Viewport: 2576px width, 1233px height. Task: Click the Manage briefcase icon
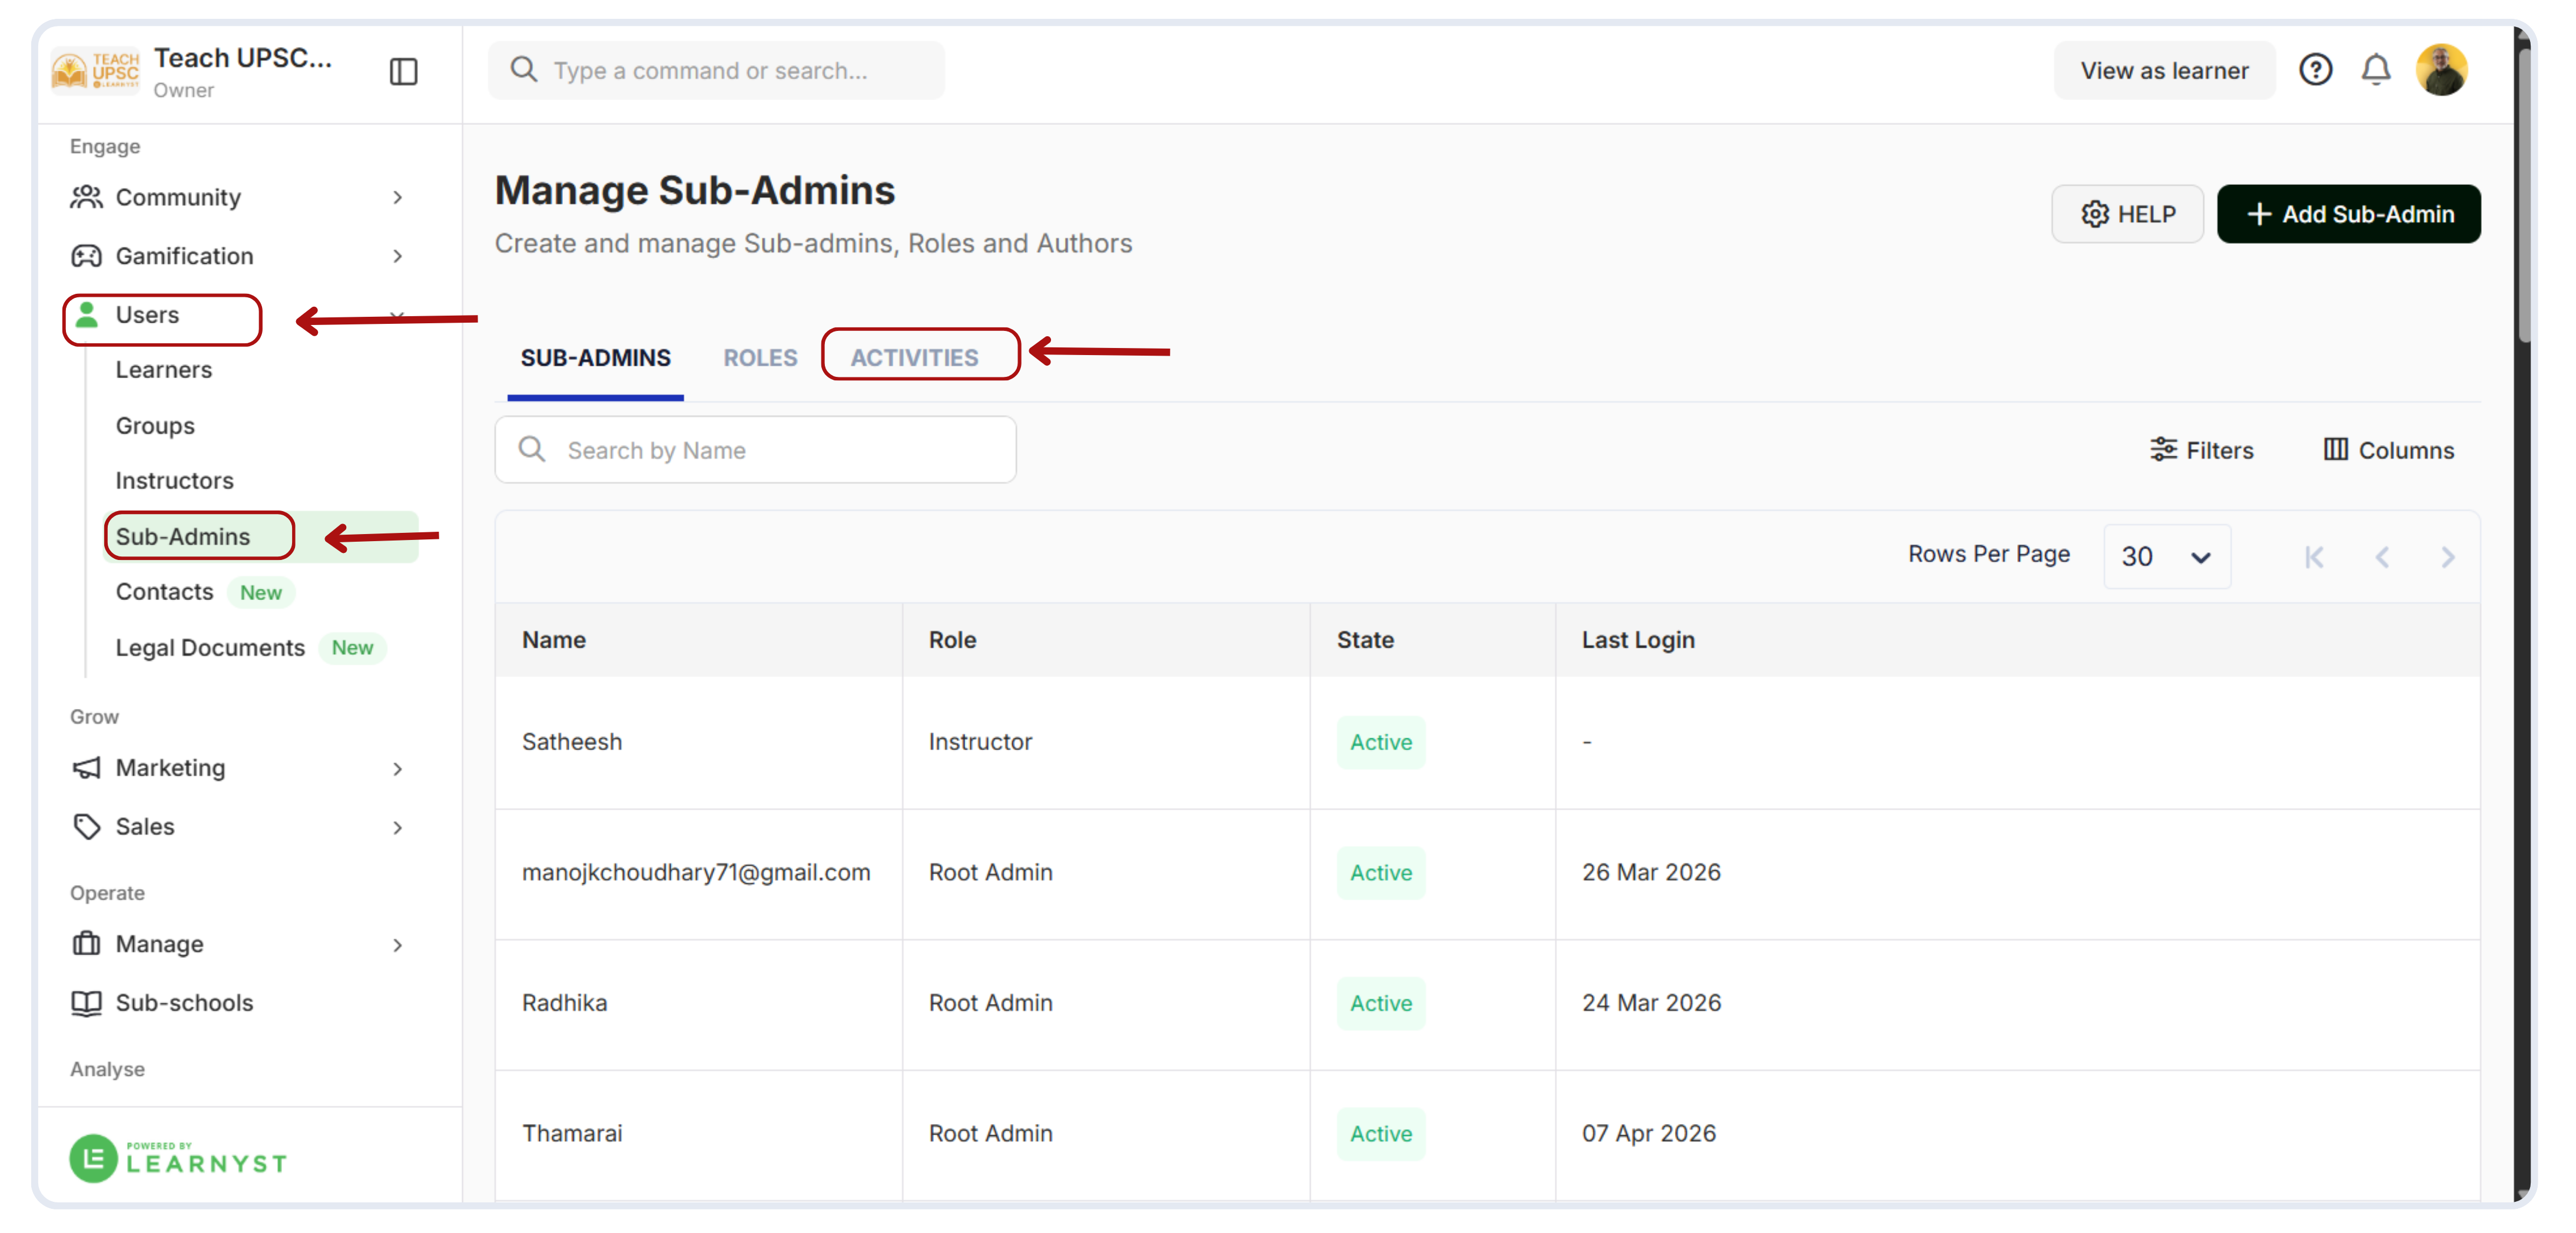[87, 944]
